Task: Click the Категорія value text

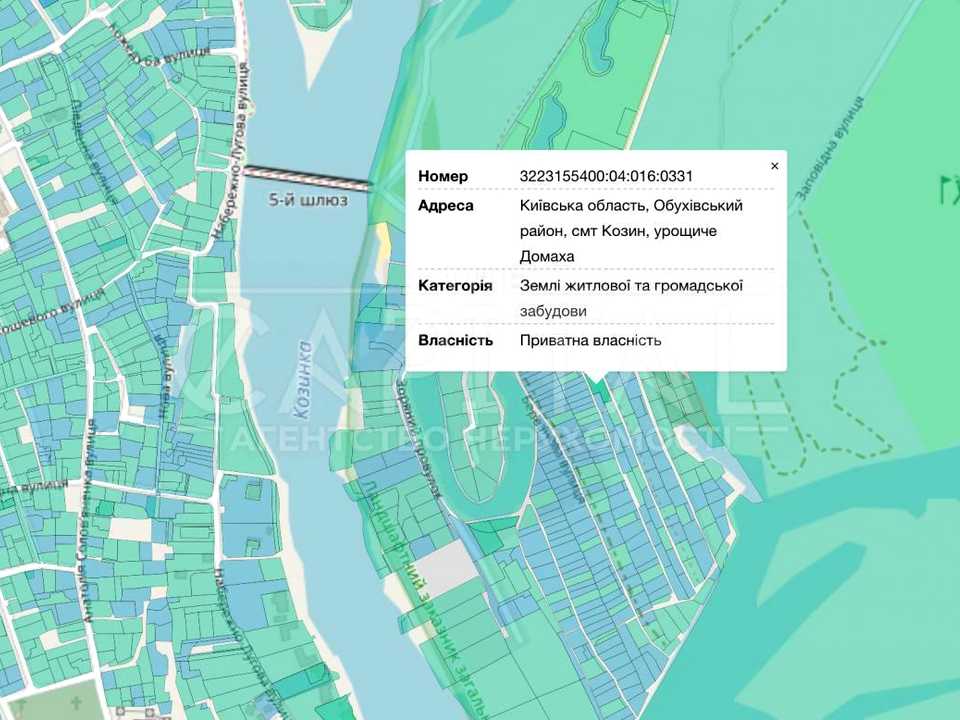Action: point(631,298)
